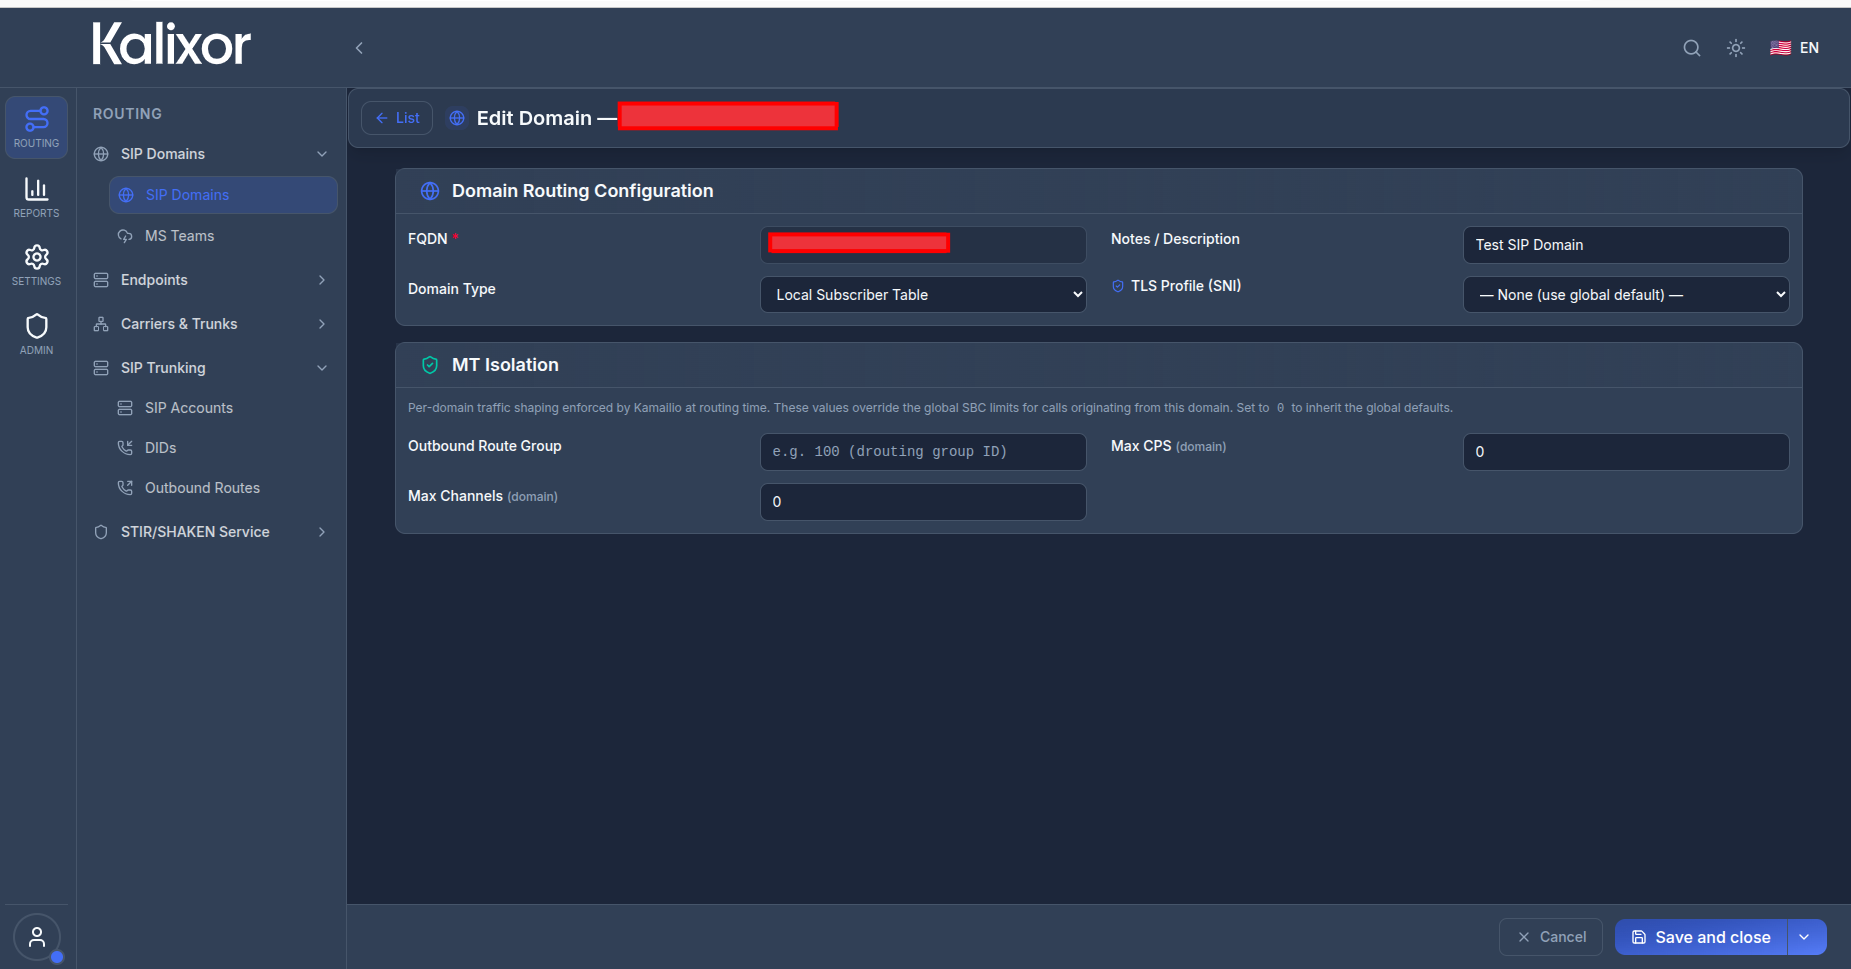Click the Notes / Description field
The width and height of the screenshot is (1851, 969).
1626,245
